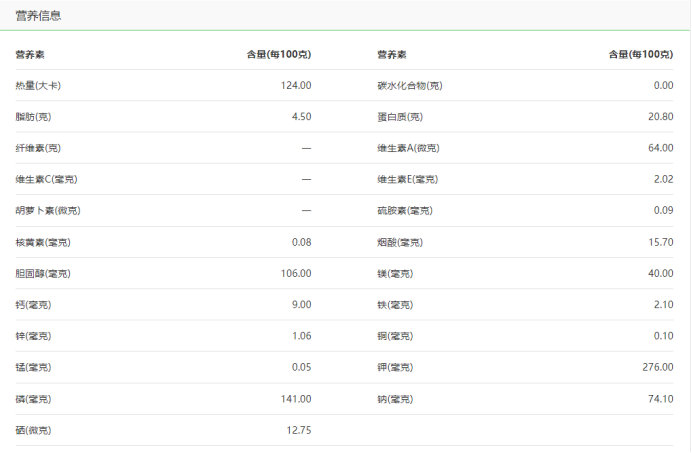Click the 276.00 potassium value
Viewport: 692px width, 453px height.
click(x=657, y=367)
